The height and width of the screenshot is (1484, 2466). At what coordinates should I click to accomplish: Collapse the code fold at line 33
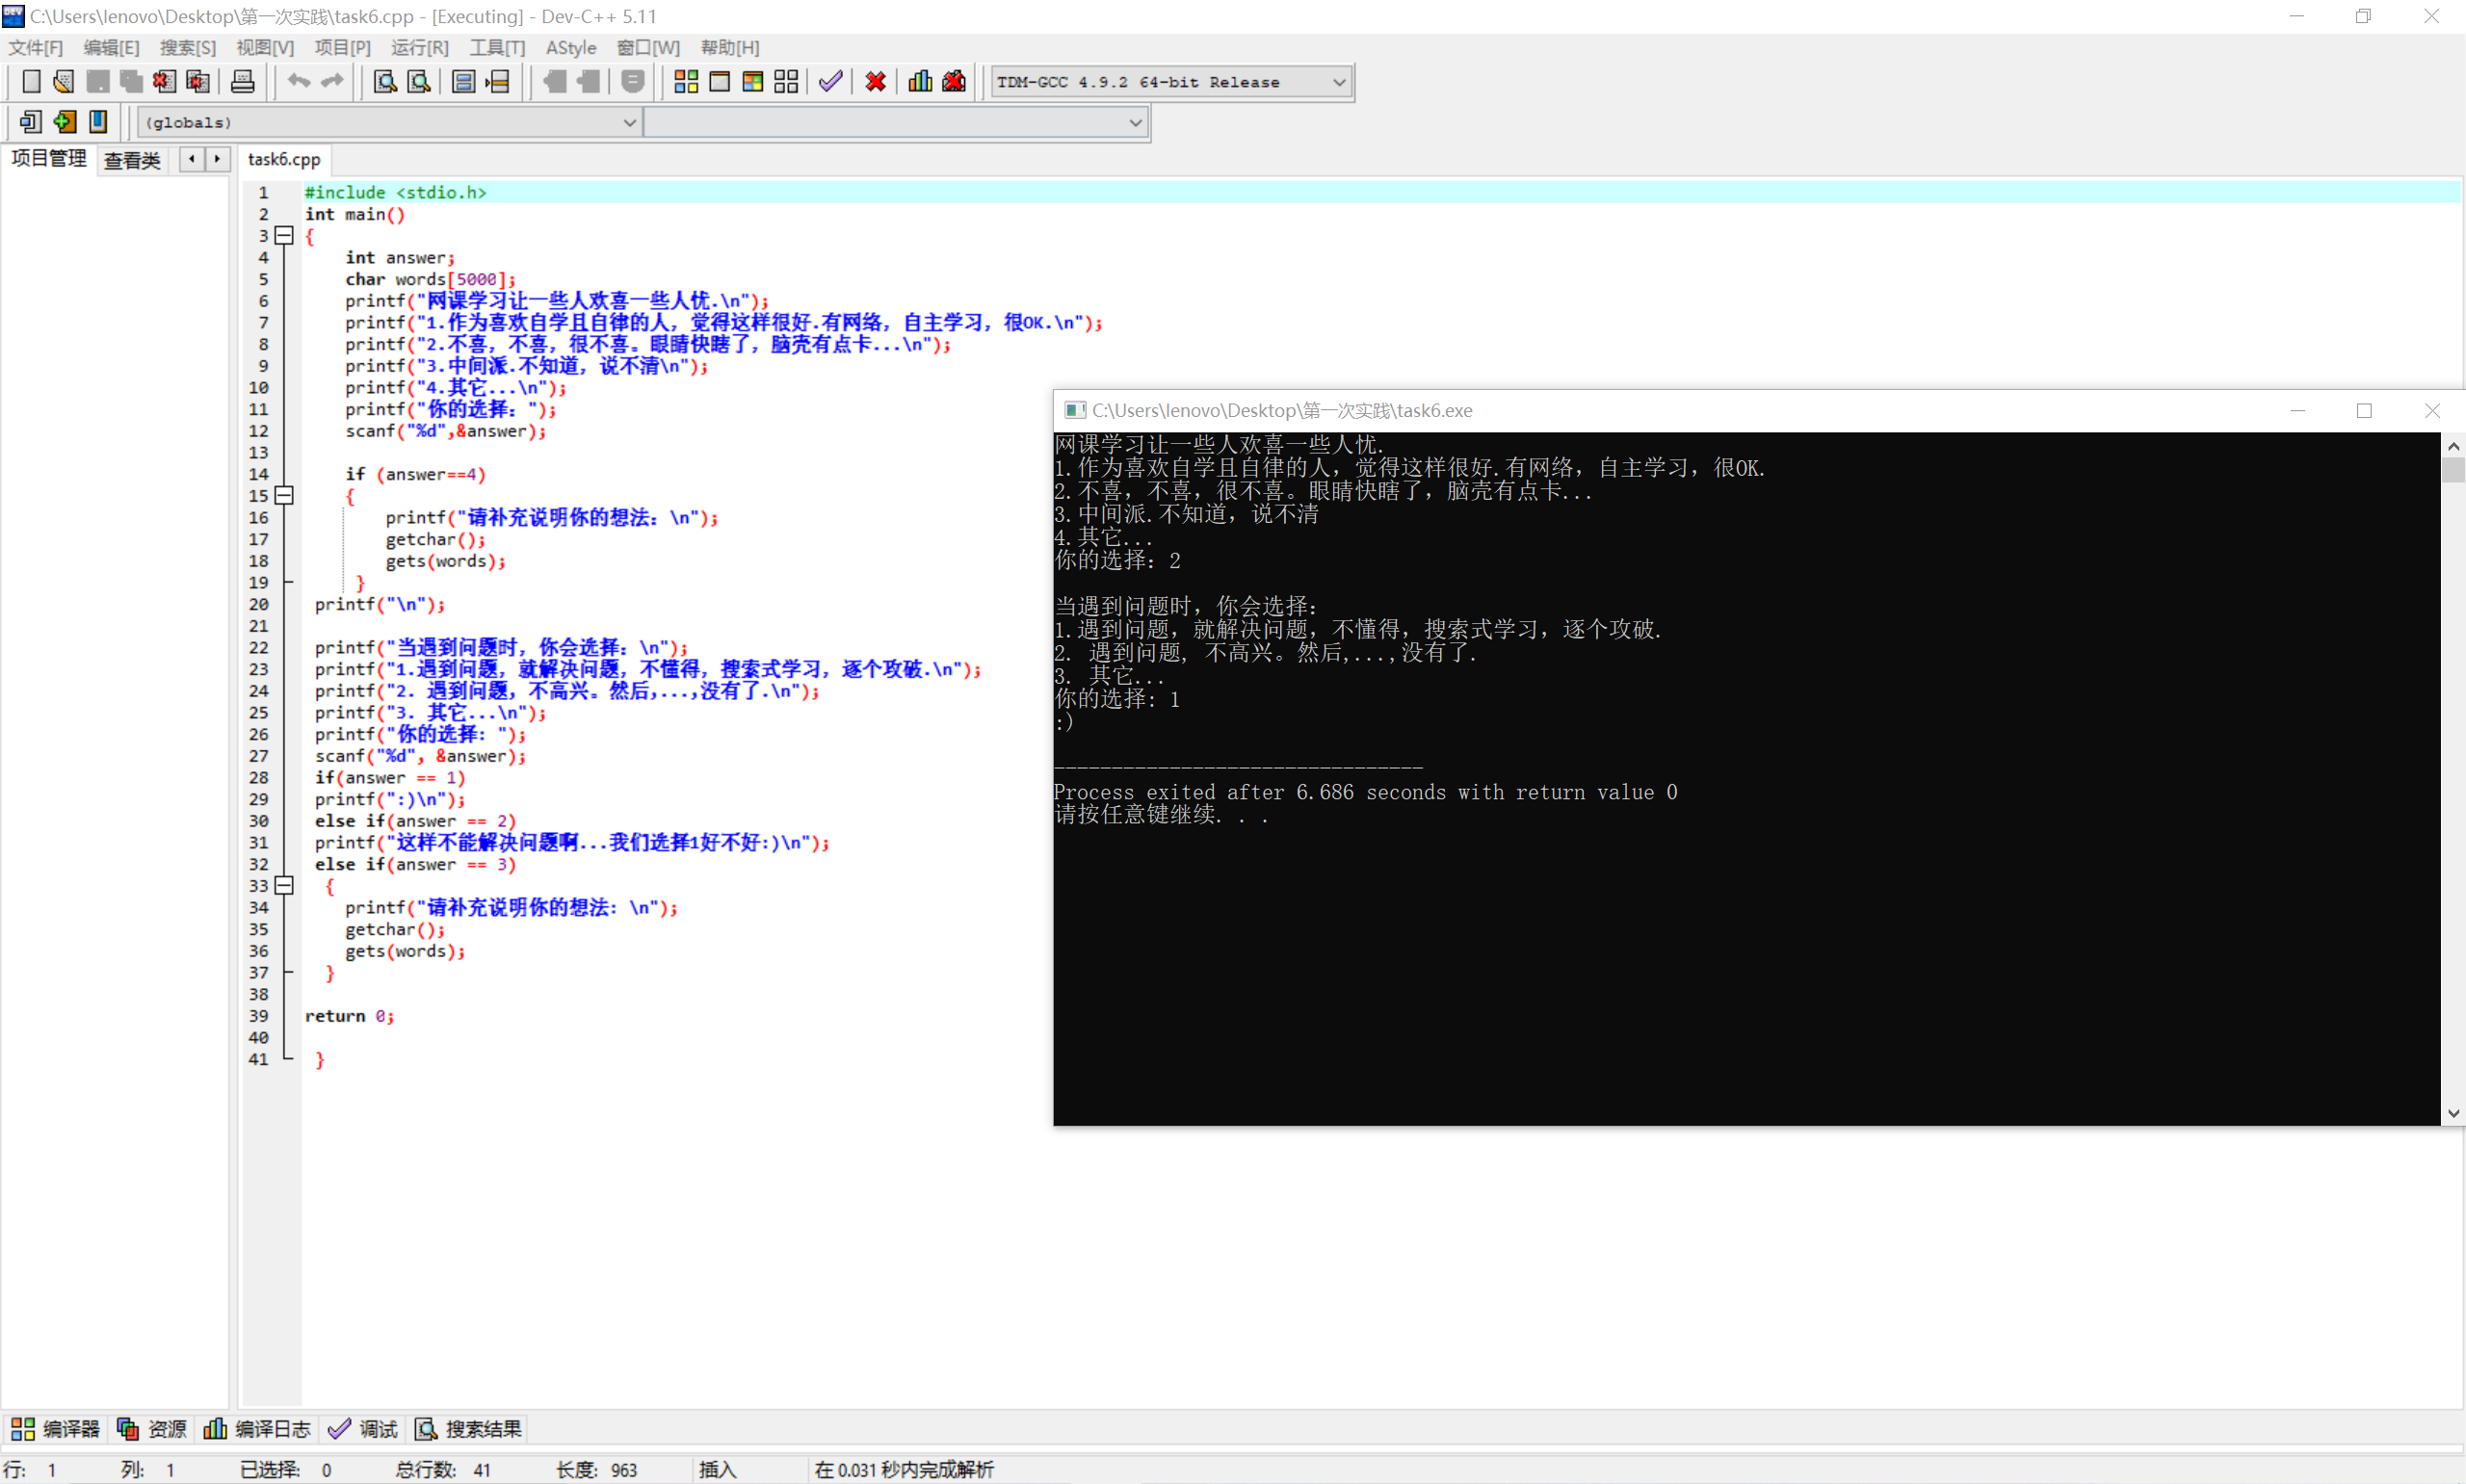[284, 886]
